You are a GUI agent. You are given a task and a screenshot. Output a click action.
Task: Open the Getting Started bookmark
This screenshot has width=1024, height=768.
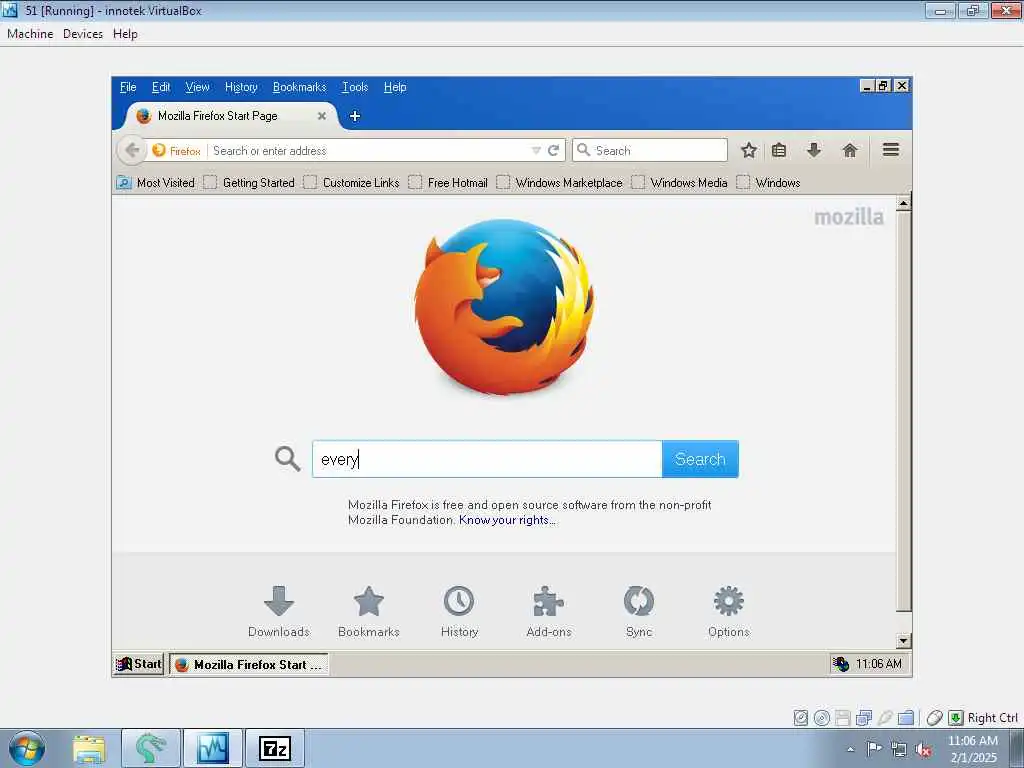pos(249,183)
